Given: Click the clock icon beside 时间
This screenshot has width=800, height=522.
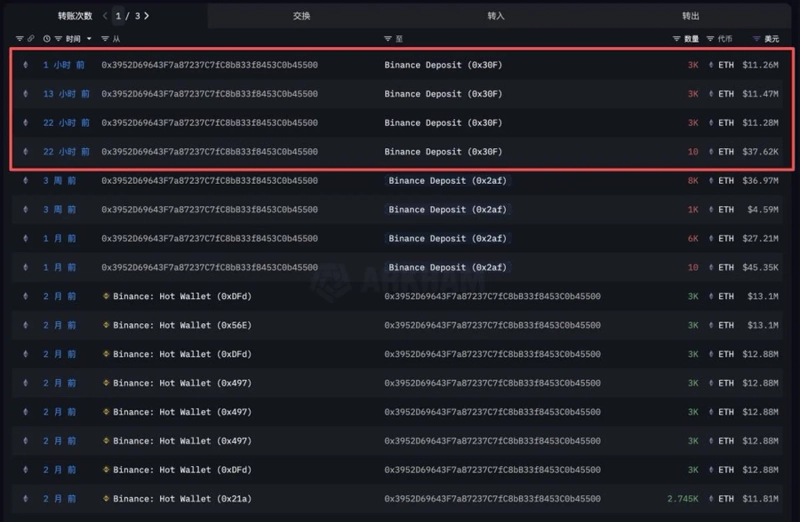Looking at the screenshot, I should point(47,39).
